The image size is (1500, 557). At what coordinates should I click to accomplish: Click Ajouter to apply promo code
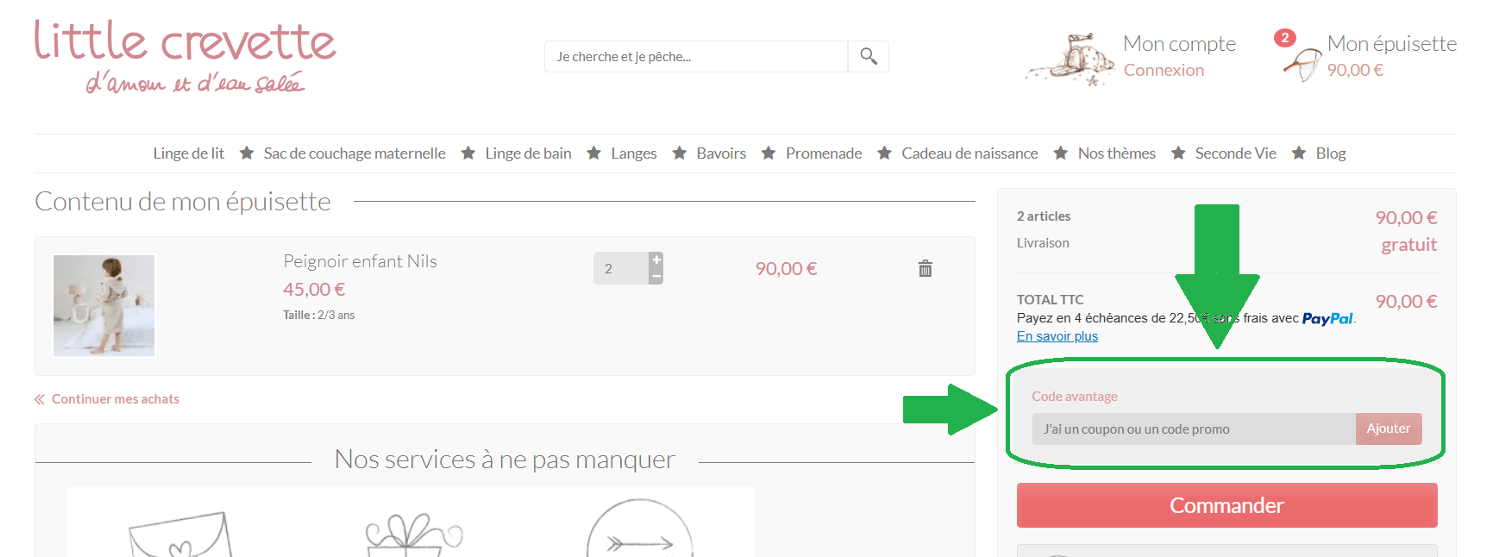tap(1389, 429)
